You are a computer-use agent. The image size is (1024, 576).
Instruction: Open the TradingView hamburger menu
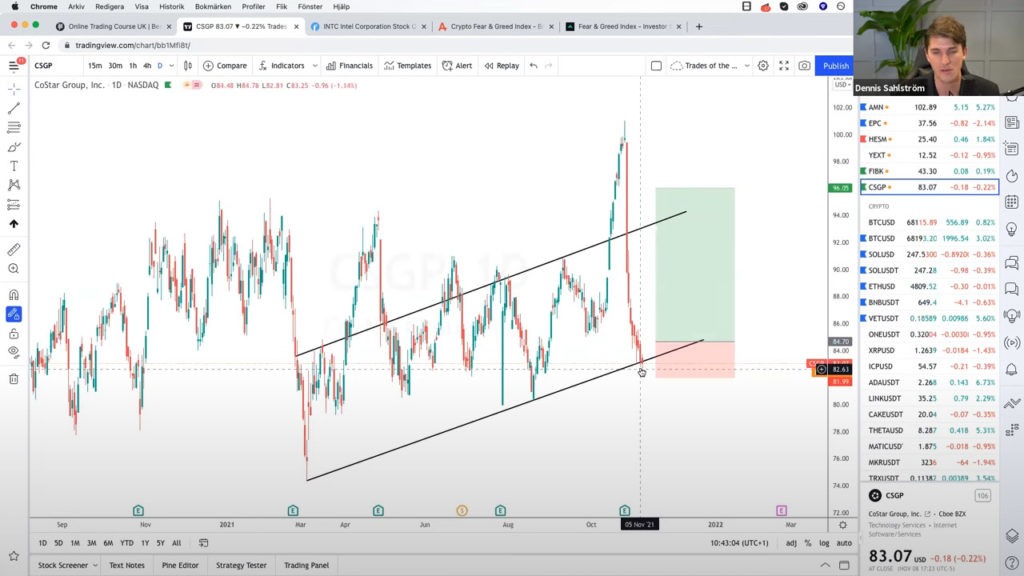pyautogui.click(x=14, y=65)
